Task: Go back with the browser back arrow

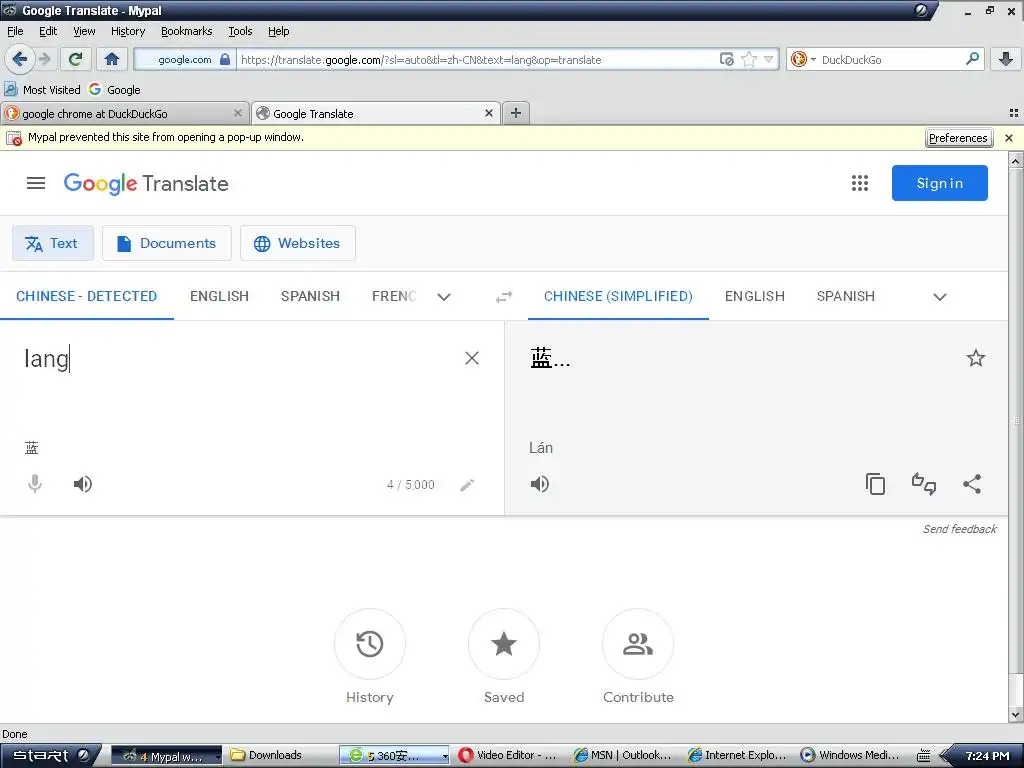Action: pyautogui.click(x=19, y=59)
